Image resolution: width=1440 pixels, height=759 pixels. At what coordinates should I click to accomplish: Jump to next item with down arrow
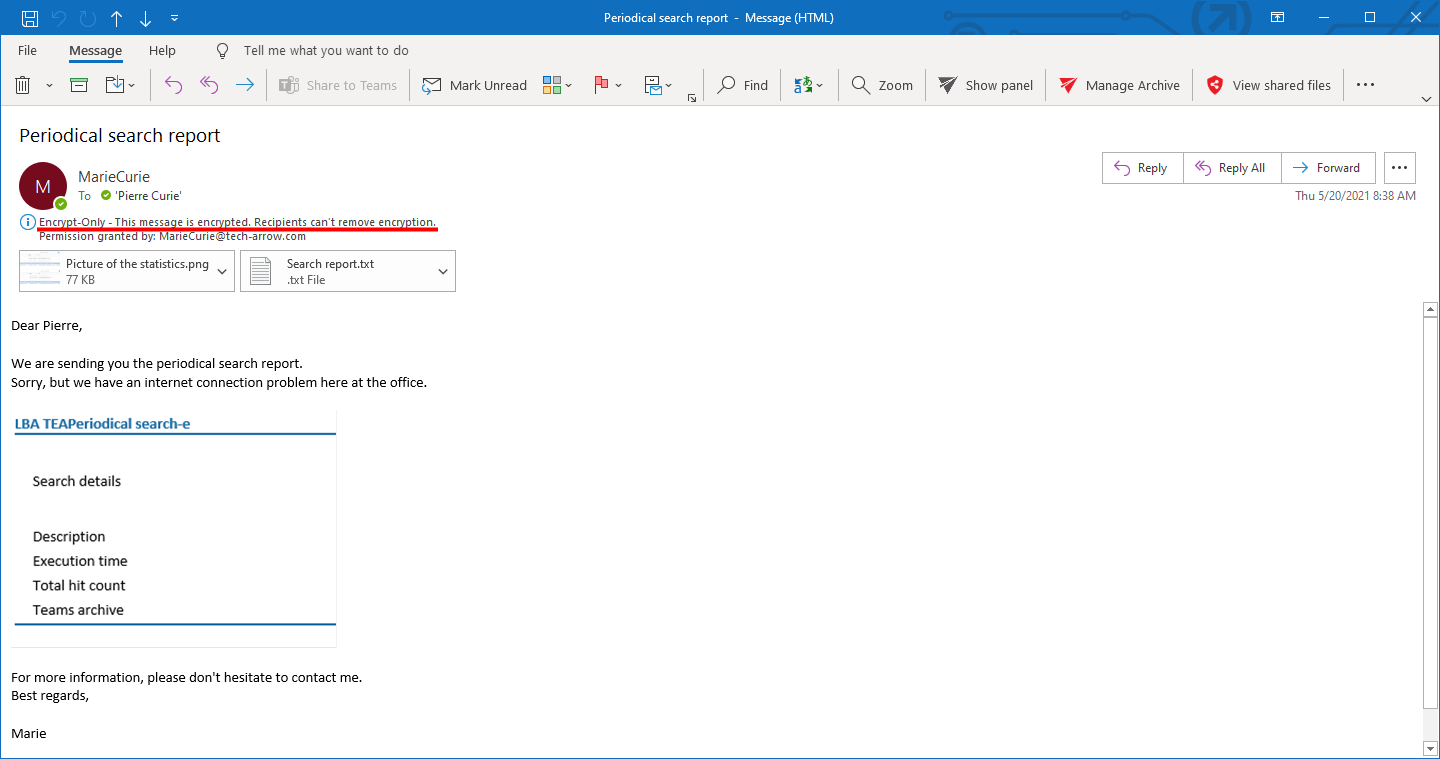pos(146,18)
